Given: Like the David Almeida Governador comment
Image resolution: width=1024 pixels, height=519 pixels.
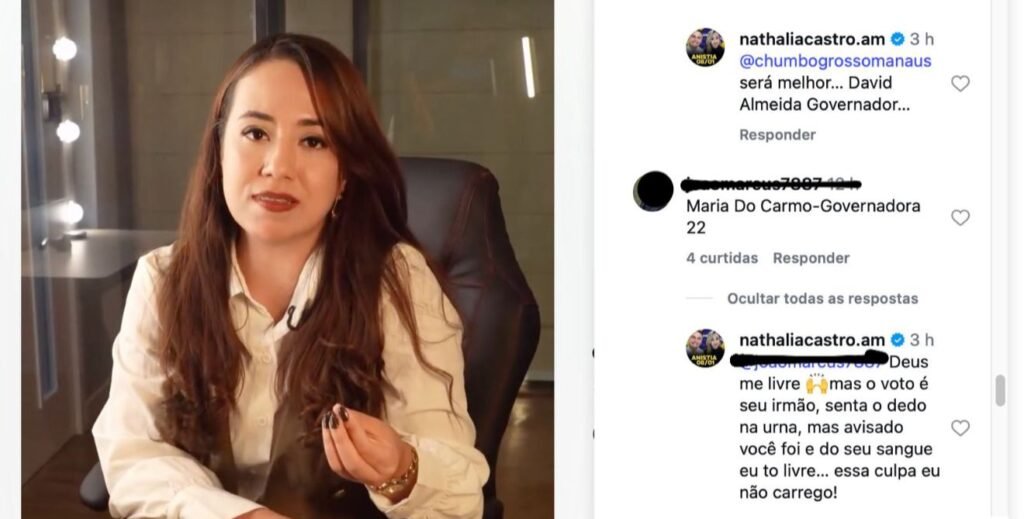Looking at the screenshot, I should [x=960, y=84].
